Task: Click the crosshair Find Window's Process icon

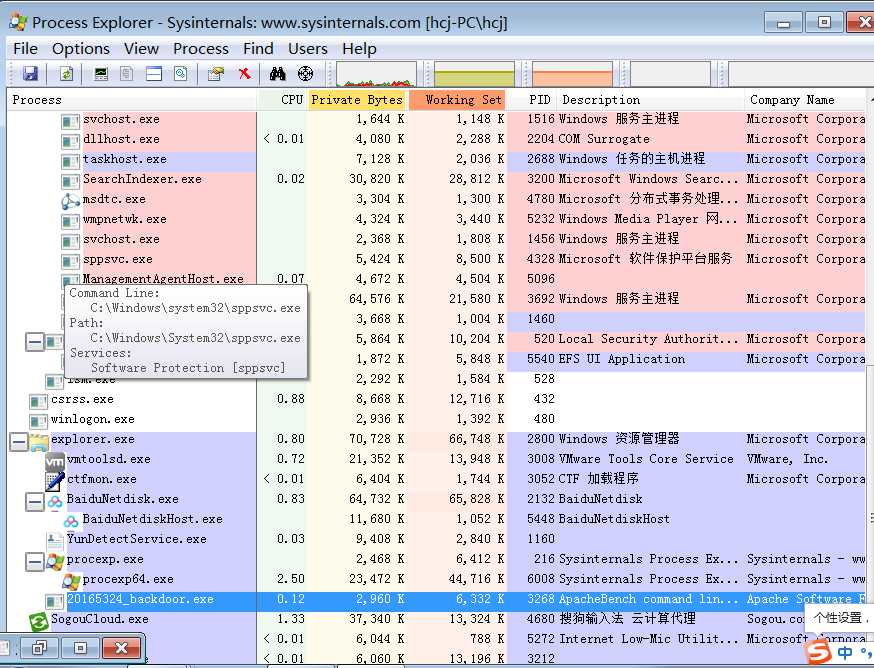Action: [x=305, y=74]
